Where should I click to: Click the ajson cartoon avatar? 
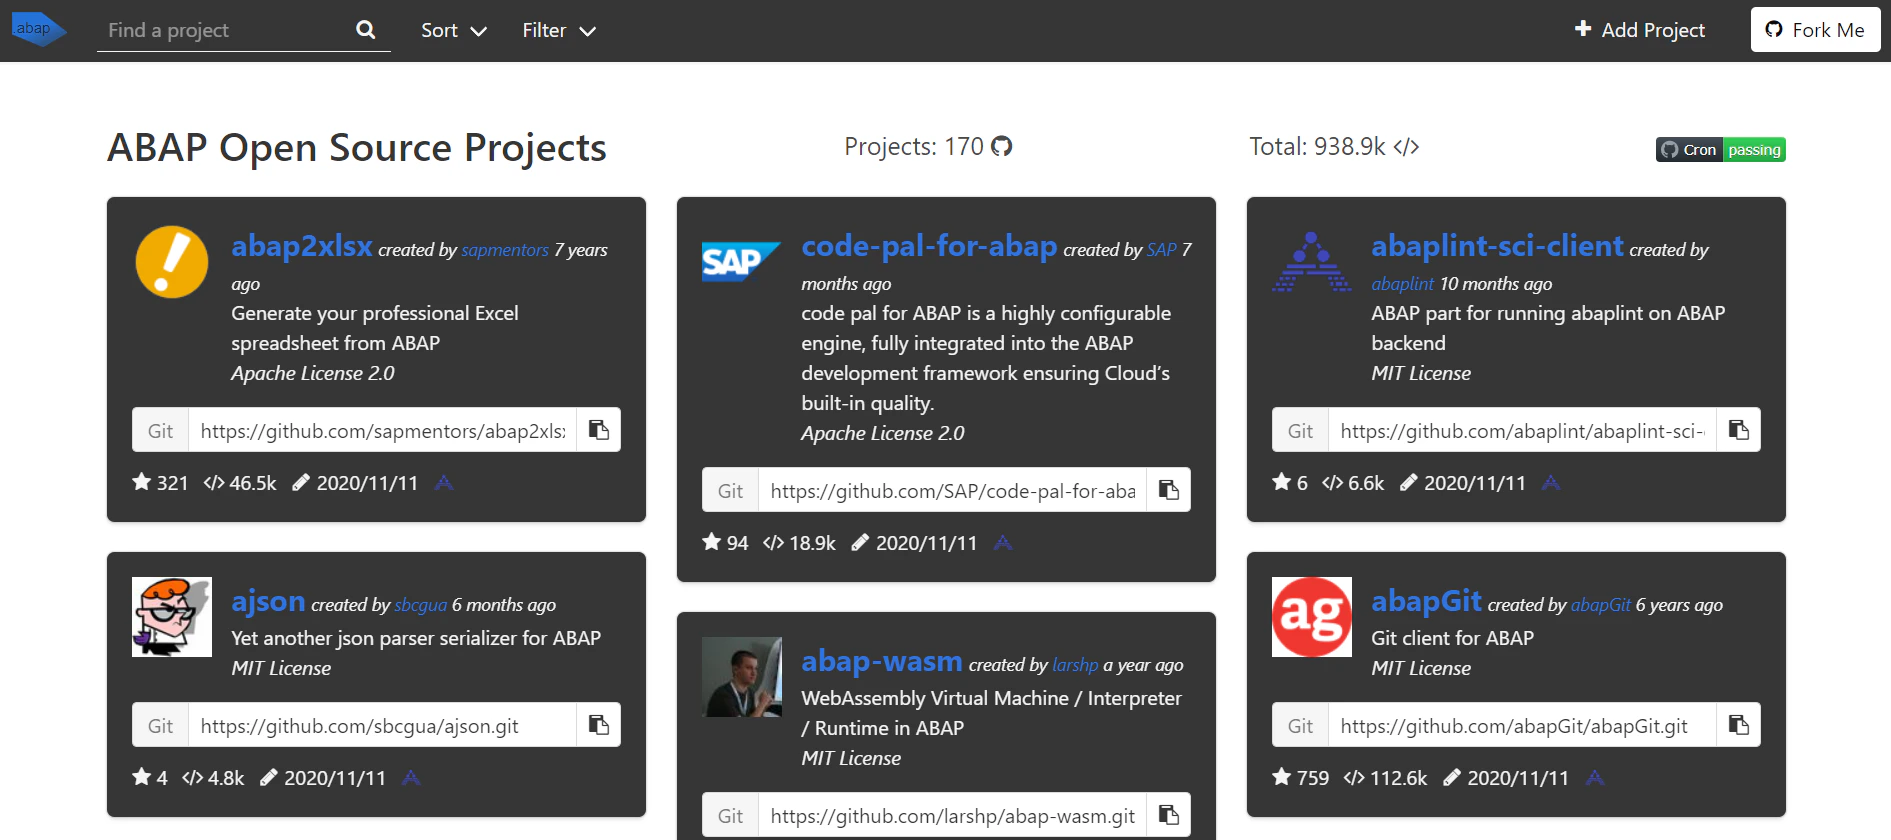tap(172, 617)
